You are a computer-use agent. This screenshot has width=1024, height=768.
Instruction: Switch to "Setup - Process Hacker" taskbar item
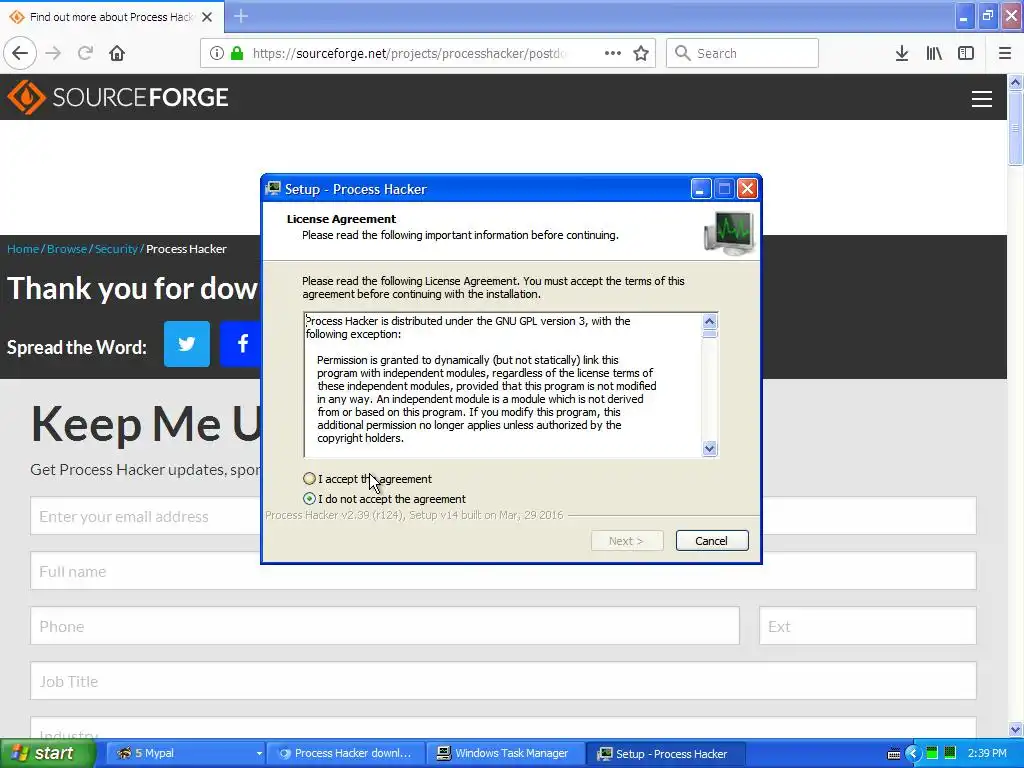pos(664,754)
